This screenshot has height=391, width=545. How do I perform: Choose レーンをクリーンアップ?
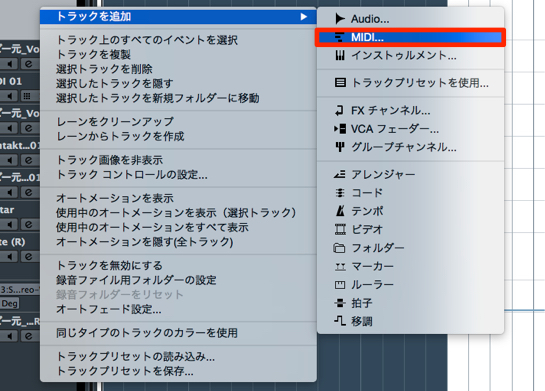tap(178, 122)
